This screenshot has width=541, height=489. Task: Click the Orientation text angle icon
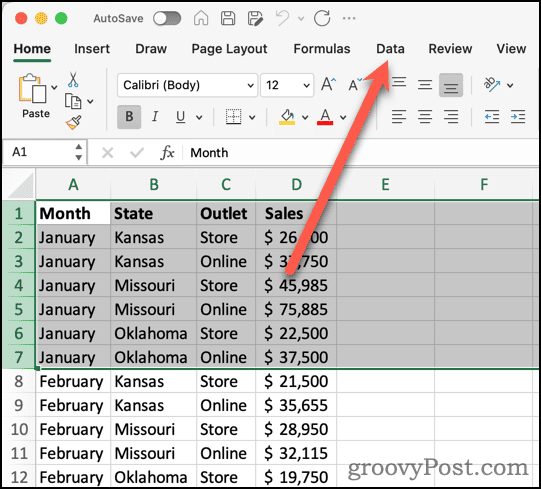[x=492, y=85]
